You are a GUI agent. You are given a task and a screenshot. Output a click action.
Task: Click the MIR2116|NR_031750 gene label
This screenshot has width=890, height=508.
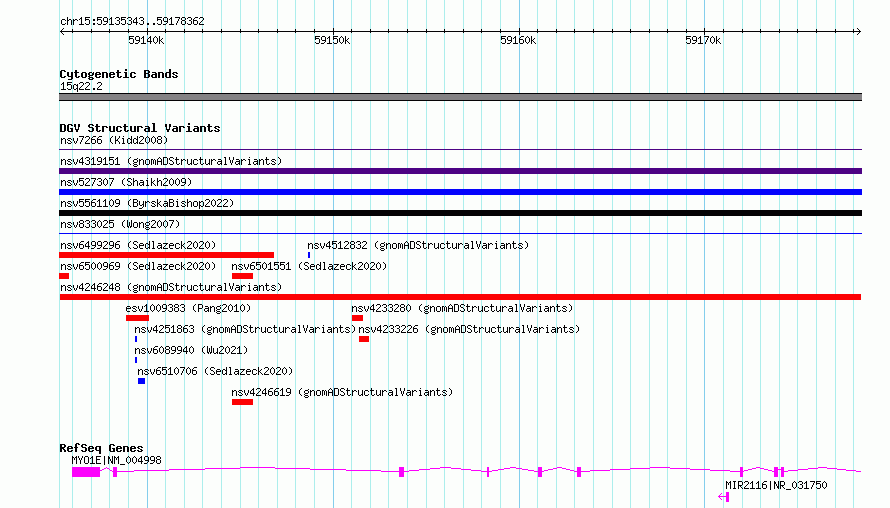[776, 485]
